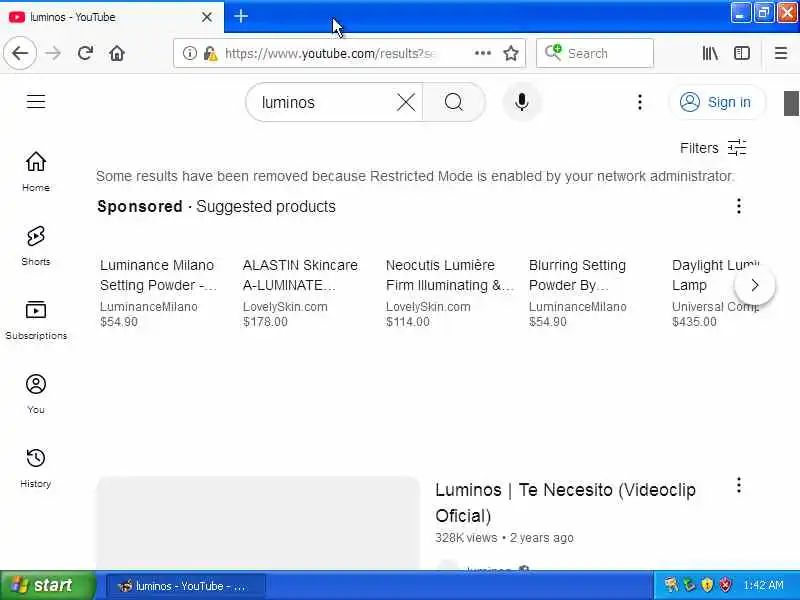Screen dimensions: 800x600
Task: Open Luminance Milano Setting Powder $54.90 product
Action: point(159,293)
